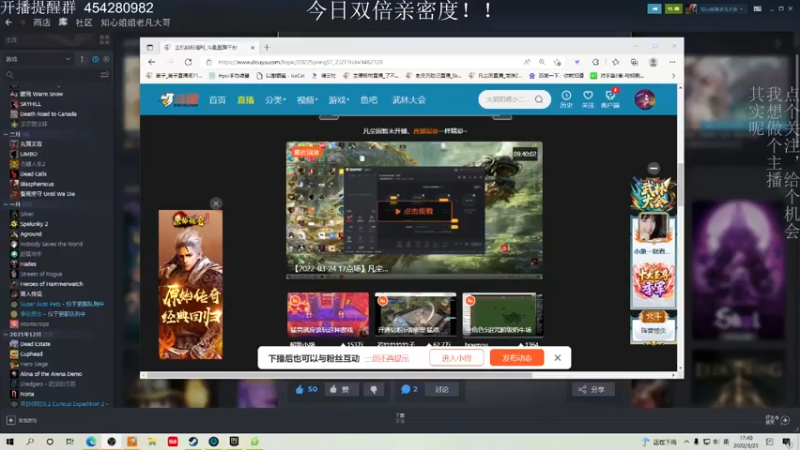Expand Steam library 游戏 filter dropdown
This screenshot has height=450, width=800.
pos(38,59)
